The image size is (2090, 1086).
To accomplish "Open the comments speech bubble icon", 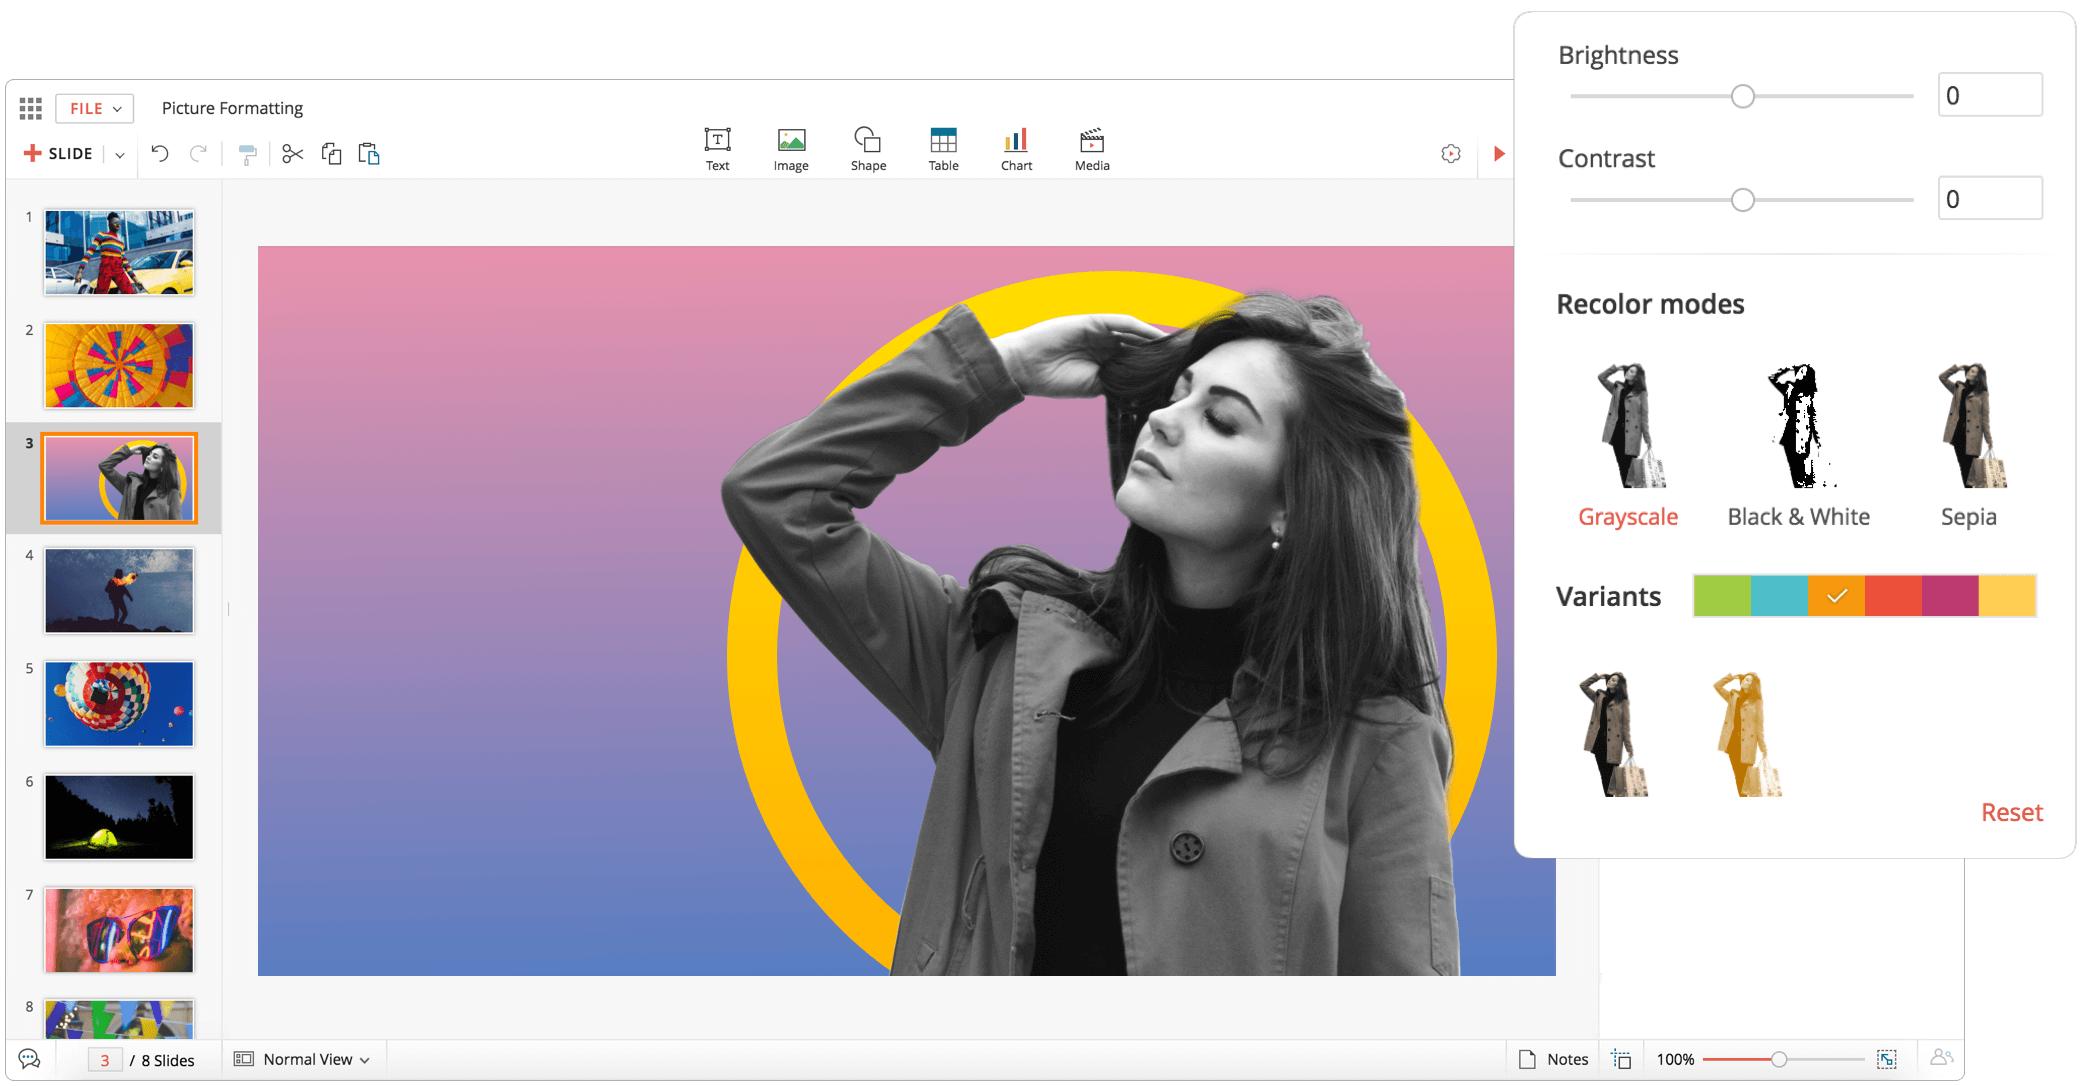I will point(29,1059).
